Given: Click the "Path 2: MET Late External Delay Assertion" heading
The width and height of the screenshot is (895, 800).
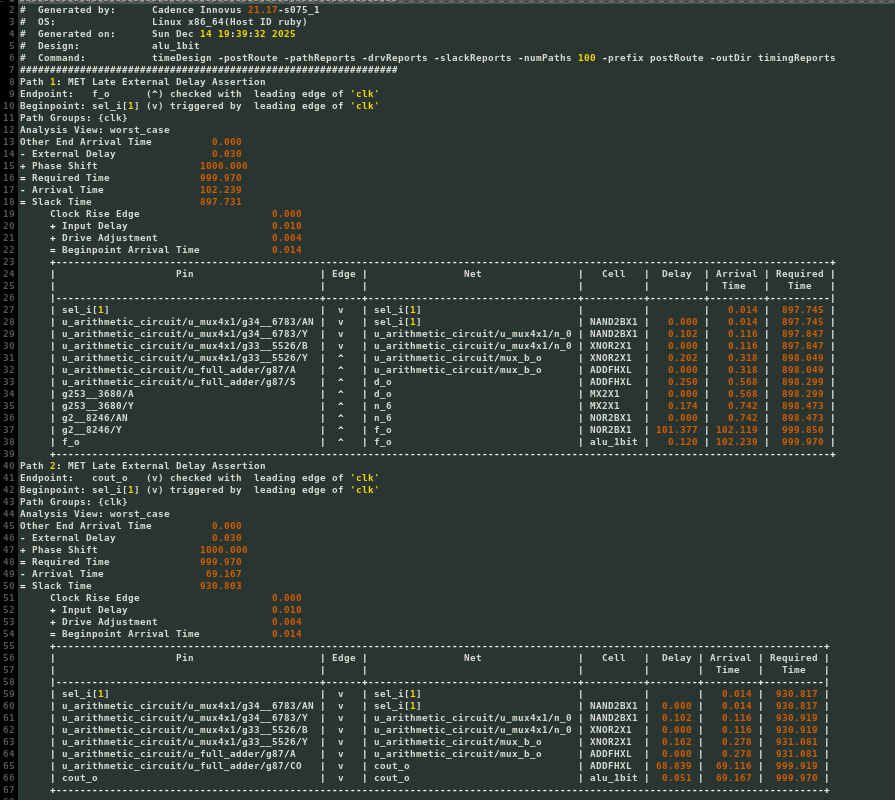Looking at the screenshot, I should [x=143, y=466].
